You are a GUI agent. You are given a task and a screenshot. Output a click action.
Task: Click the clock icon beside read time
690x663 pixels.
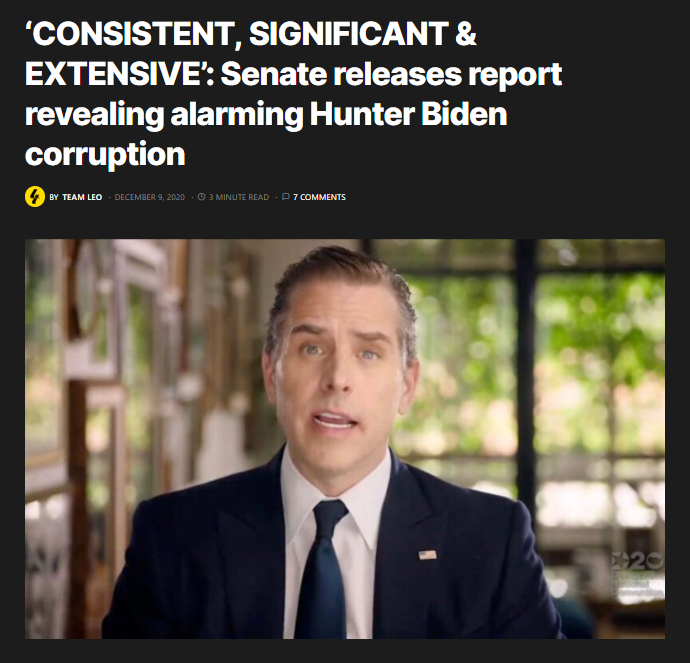[x=202, y=197]
